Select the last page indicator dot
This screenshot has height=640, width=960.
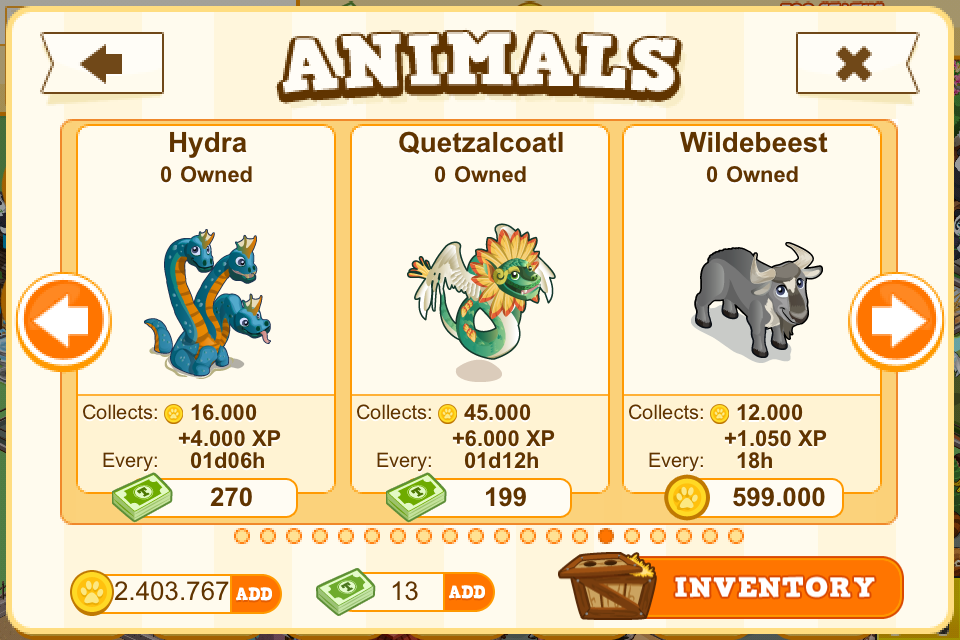pyautogui.click(x=736, y=536)
